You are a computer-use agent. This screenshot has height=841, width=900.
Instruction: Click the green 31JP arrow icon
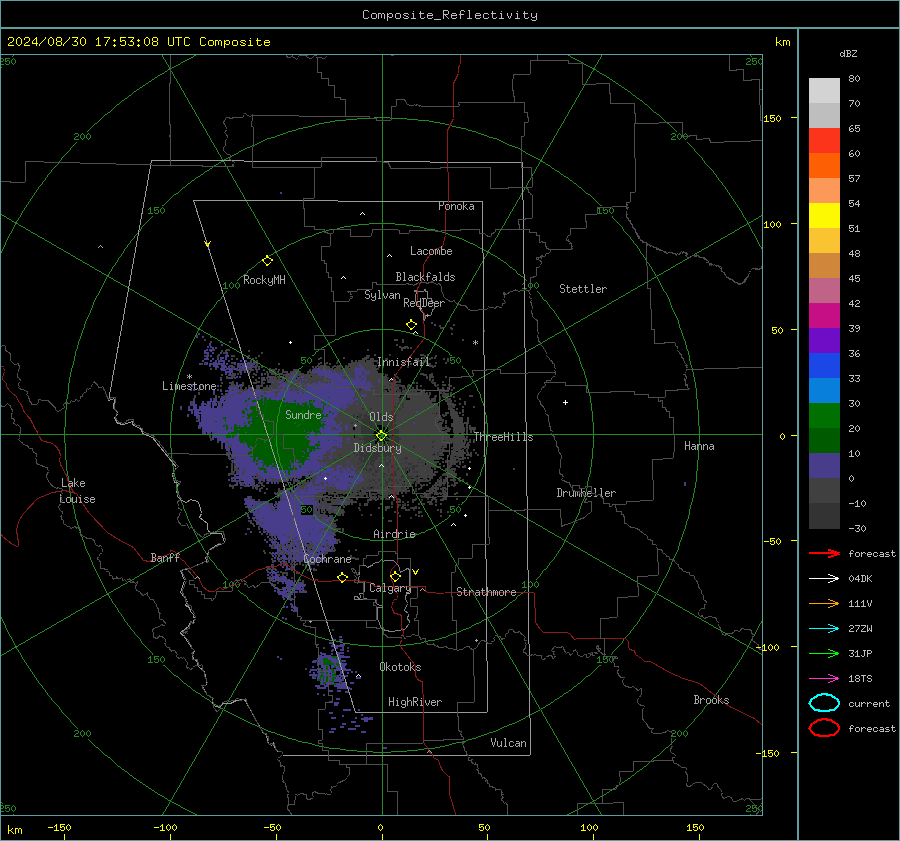click(x=824, y=653)
